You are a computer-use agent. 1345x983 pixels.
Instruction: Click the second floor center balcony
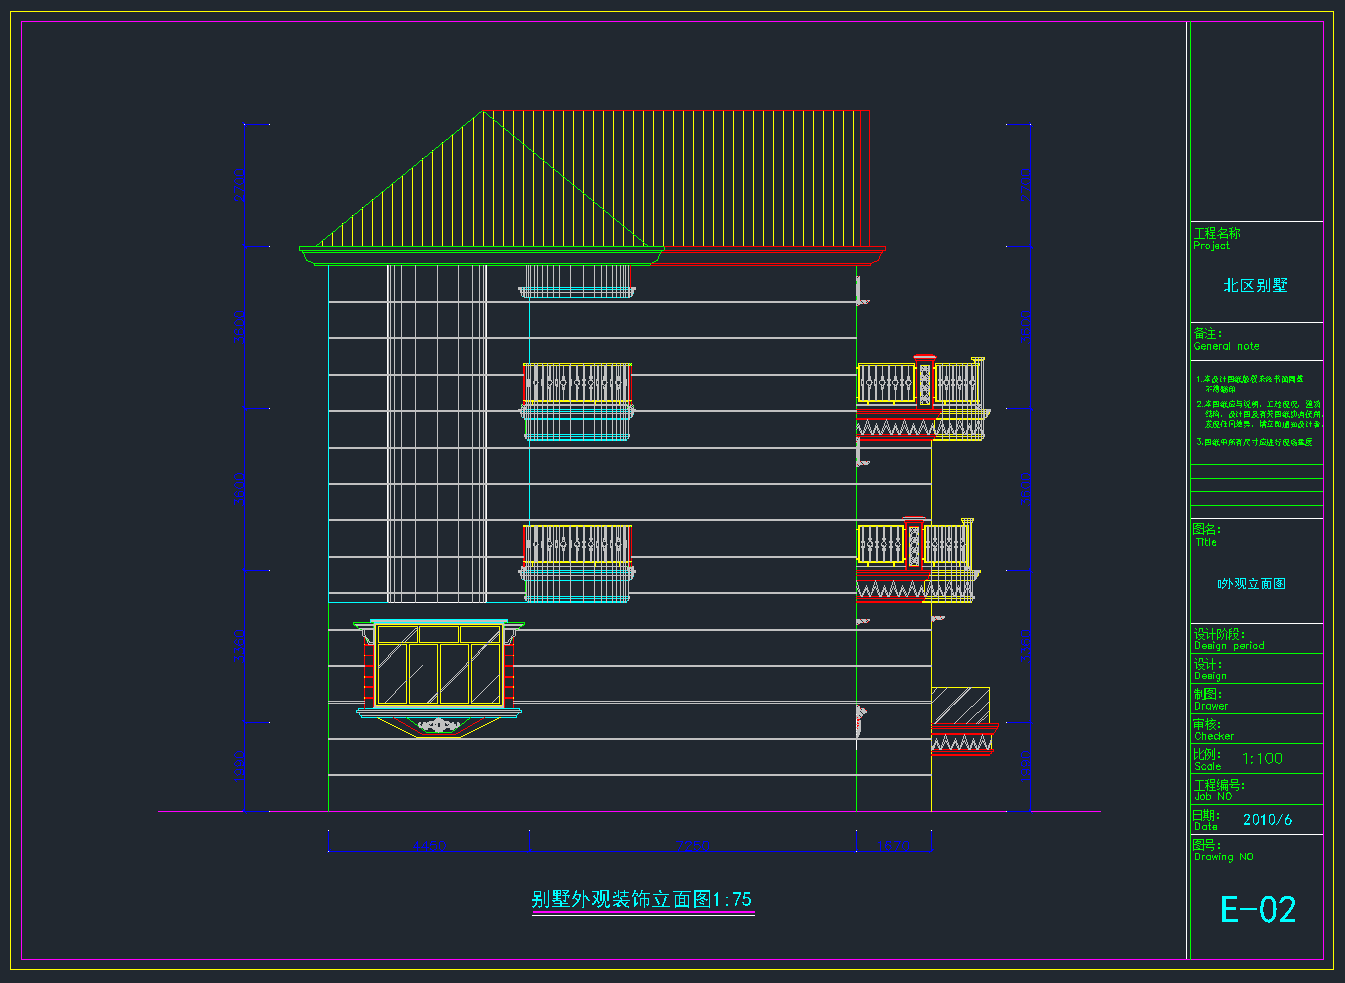577,560
